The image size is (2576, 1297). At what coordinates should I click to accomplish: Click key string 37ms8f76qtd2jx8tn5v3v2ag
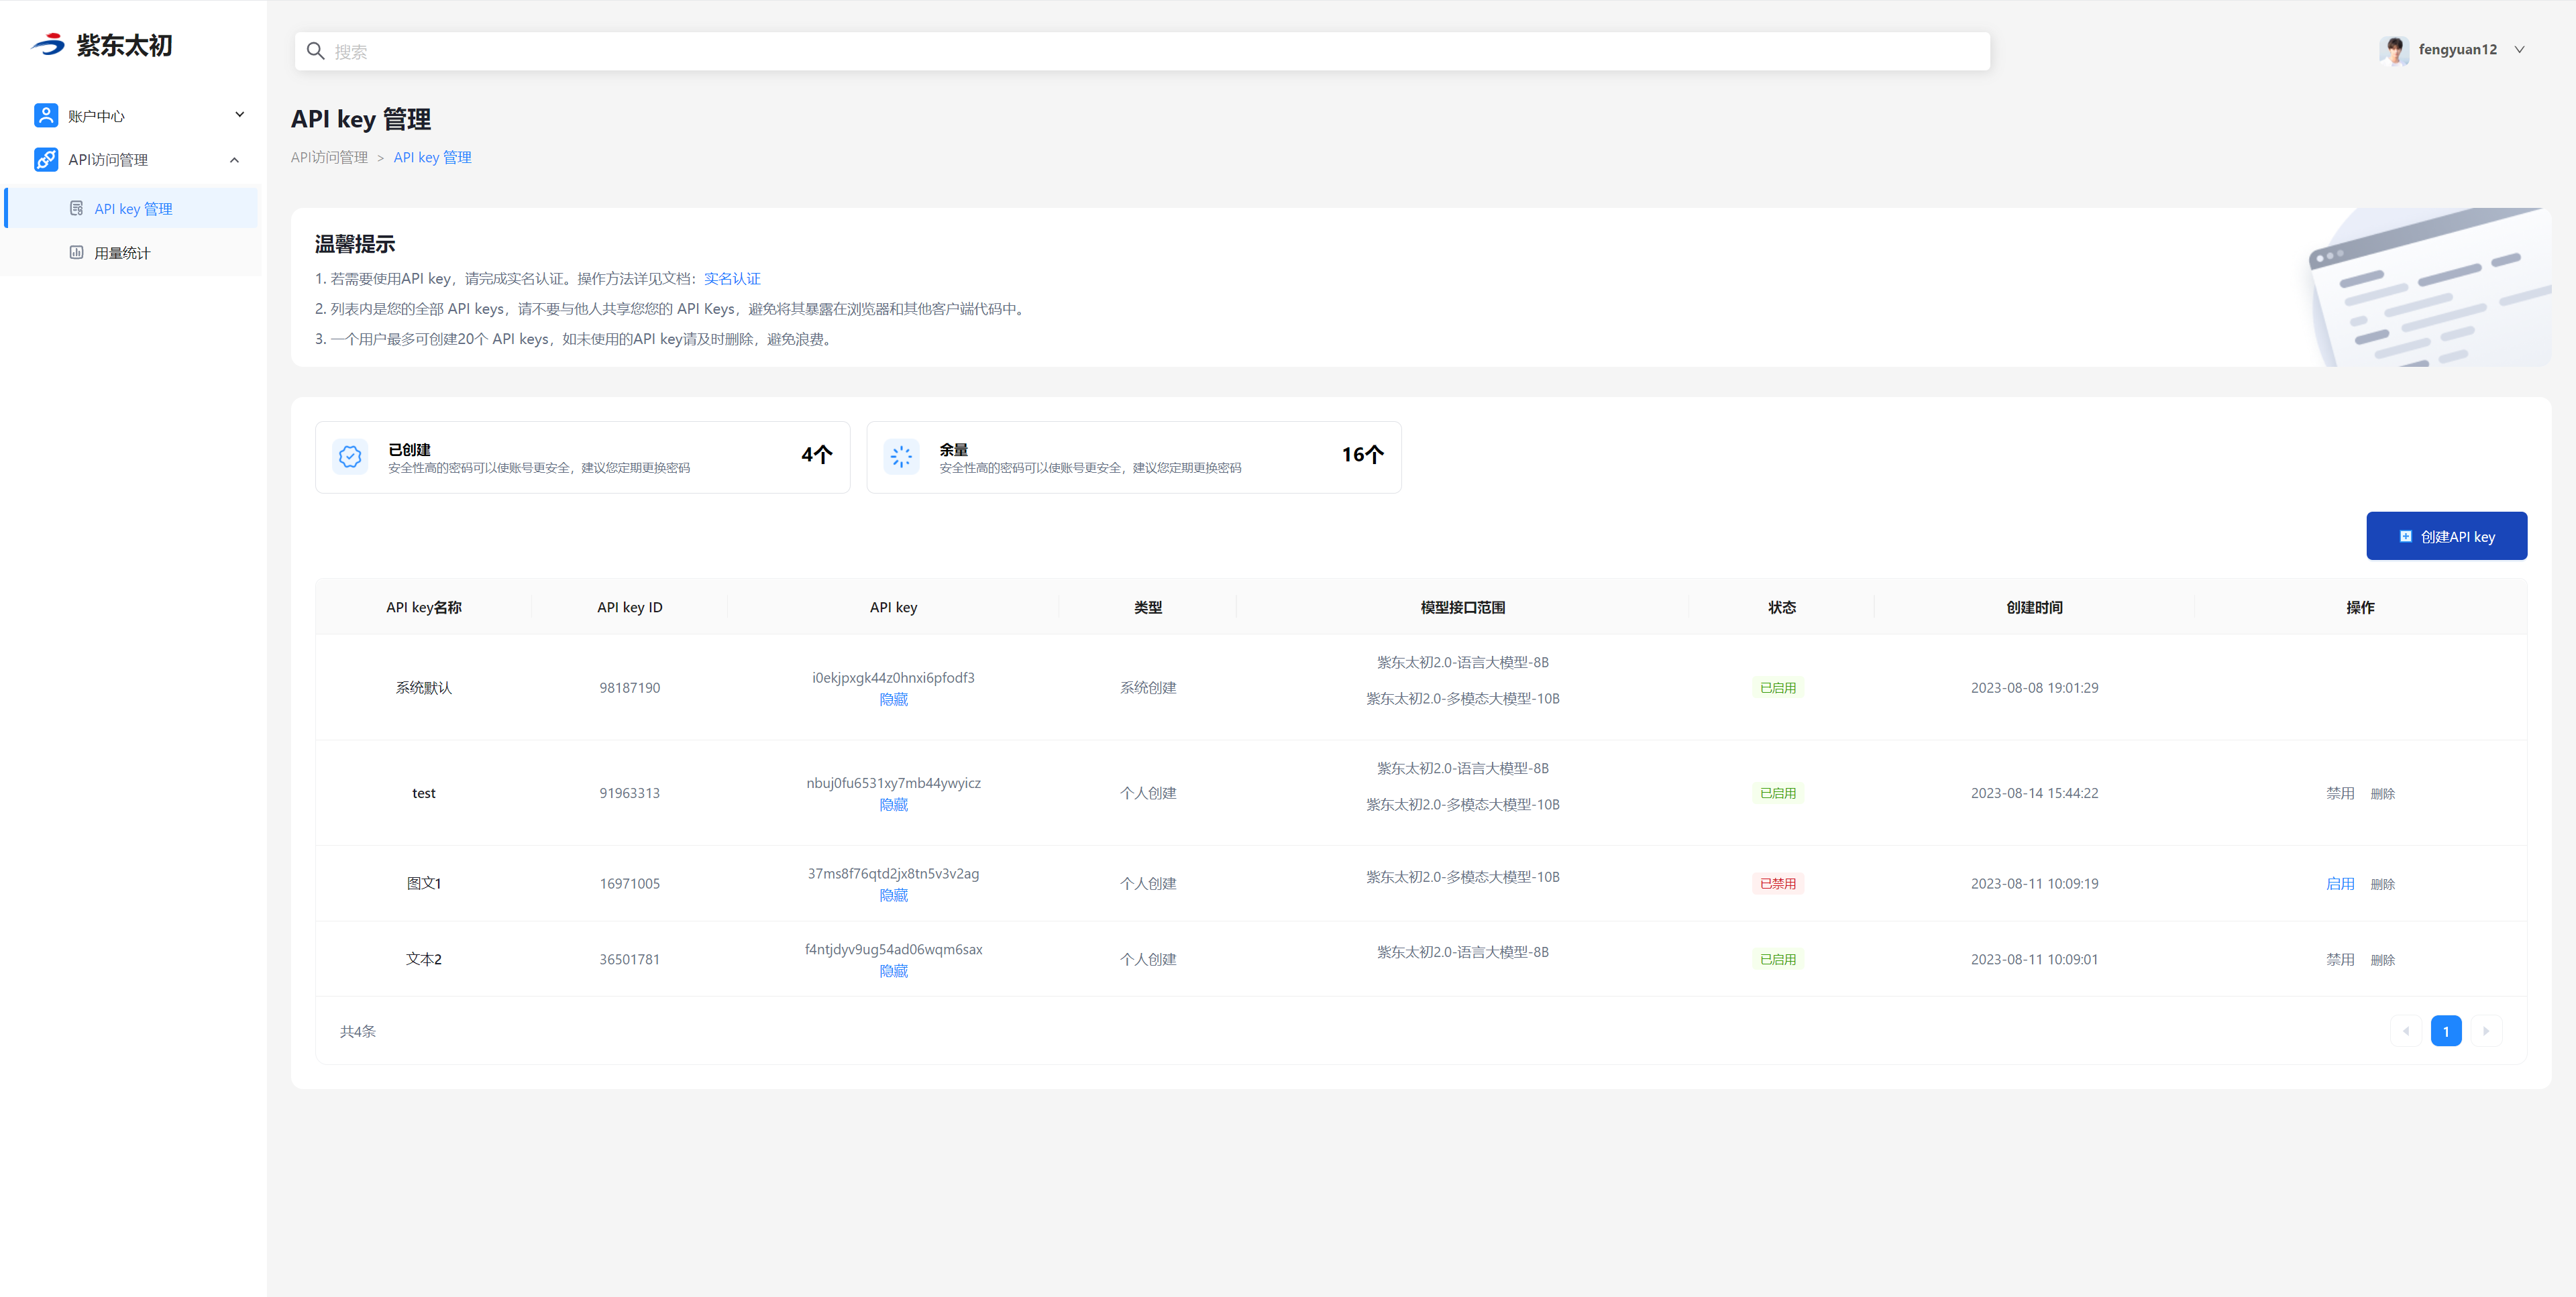coord(894,874)
